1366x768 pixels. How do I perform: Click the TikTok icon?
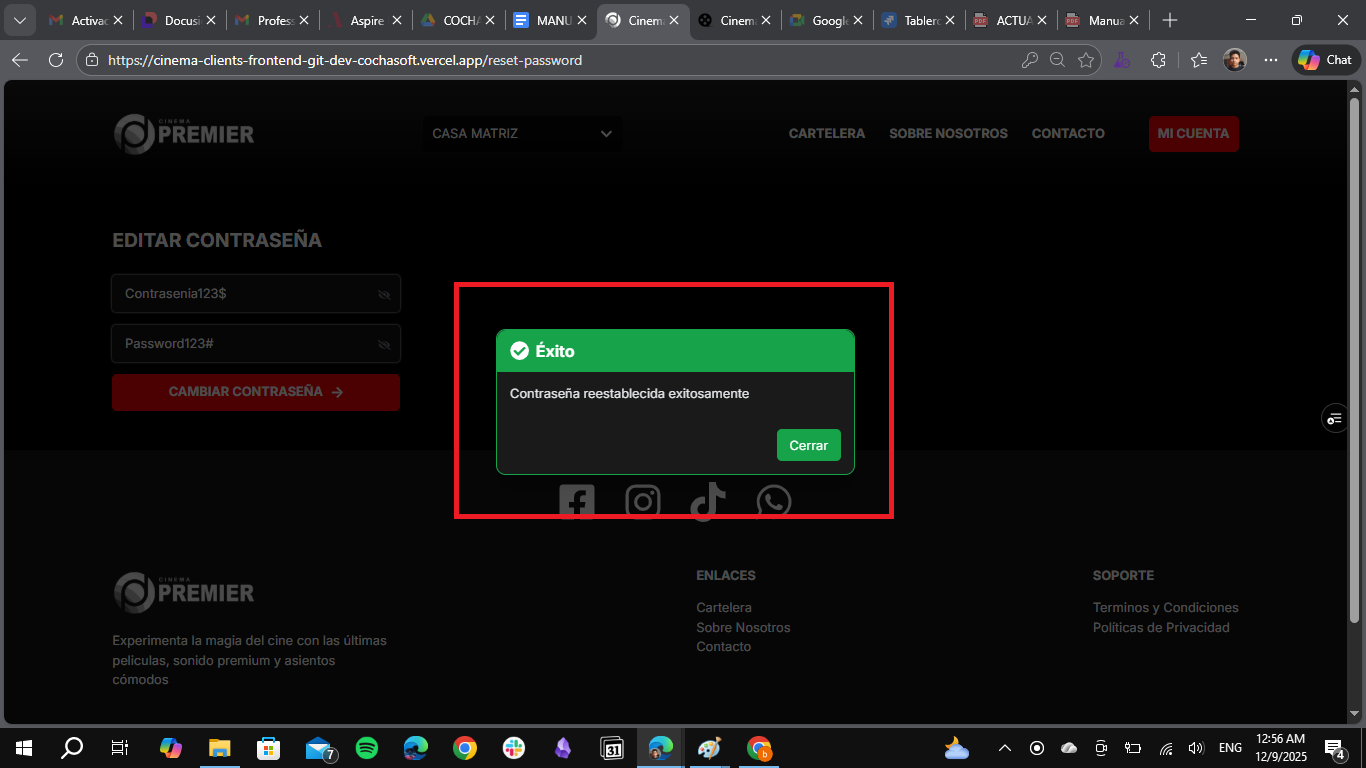click(x=708, y=500)
